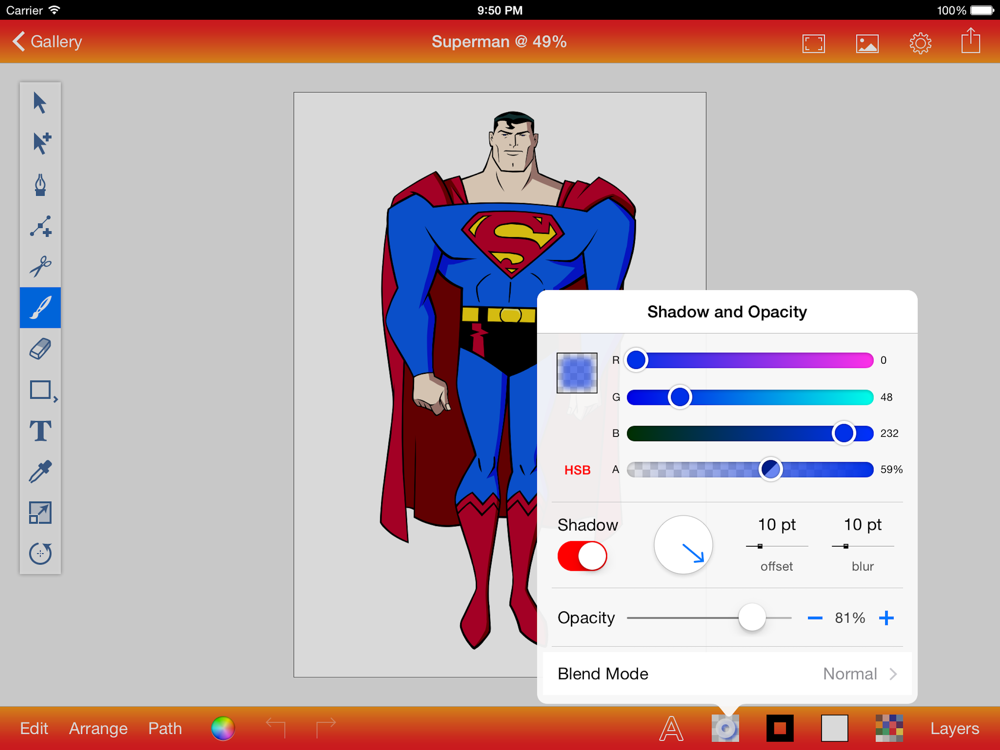The width and height of the screenshot is (1000, 750).
Task: Select the Scissors tool
Action: click(x=40, y=267)
